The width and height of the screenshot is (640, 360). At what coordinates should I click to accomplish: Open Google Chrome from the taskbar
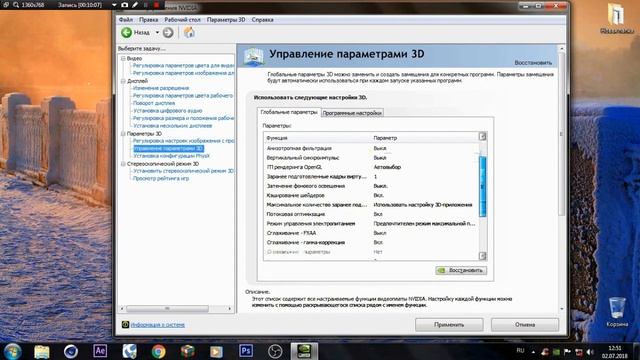coord(158,351)
